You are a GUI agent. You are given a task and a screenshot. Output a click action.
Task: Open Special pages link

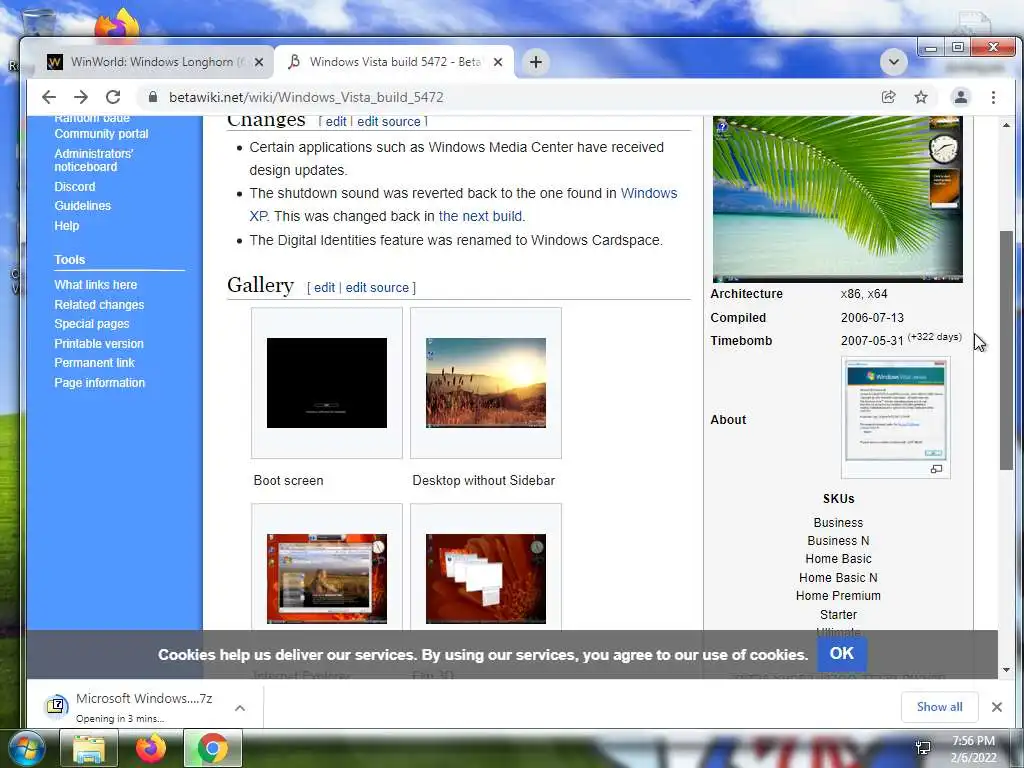[x=91, y=324]
